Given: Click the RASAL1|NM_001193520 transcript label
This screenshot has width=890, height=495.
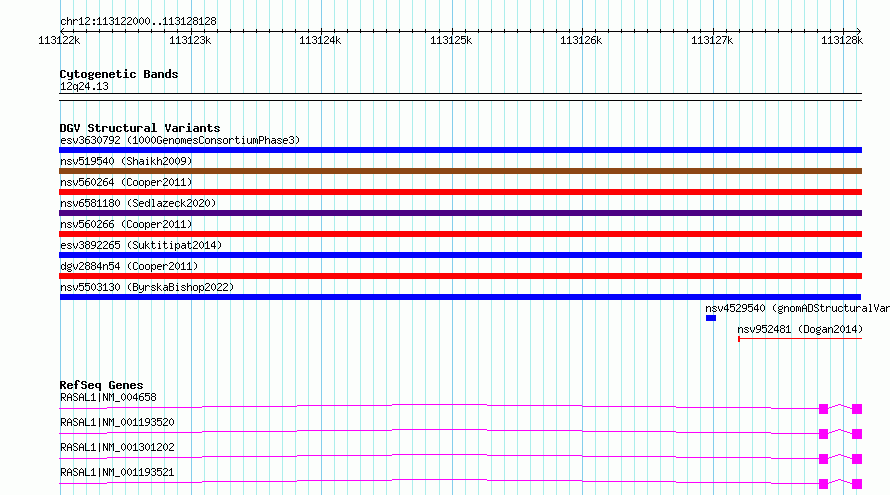Looking at the screenshot, I should click(117, 422).
